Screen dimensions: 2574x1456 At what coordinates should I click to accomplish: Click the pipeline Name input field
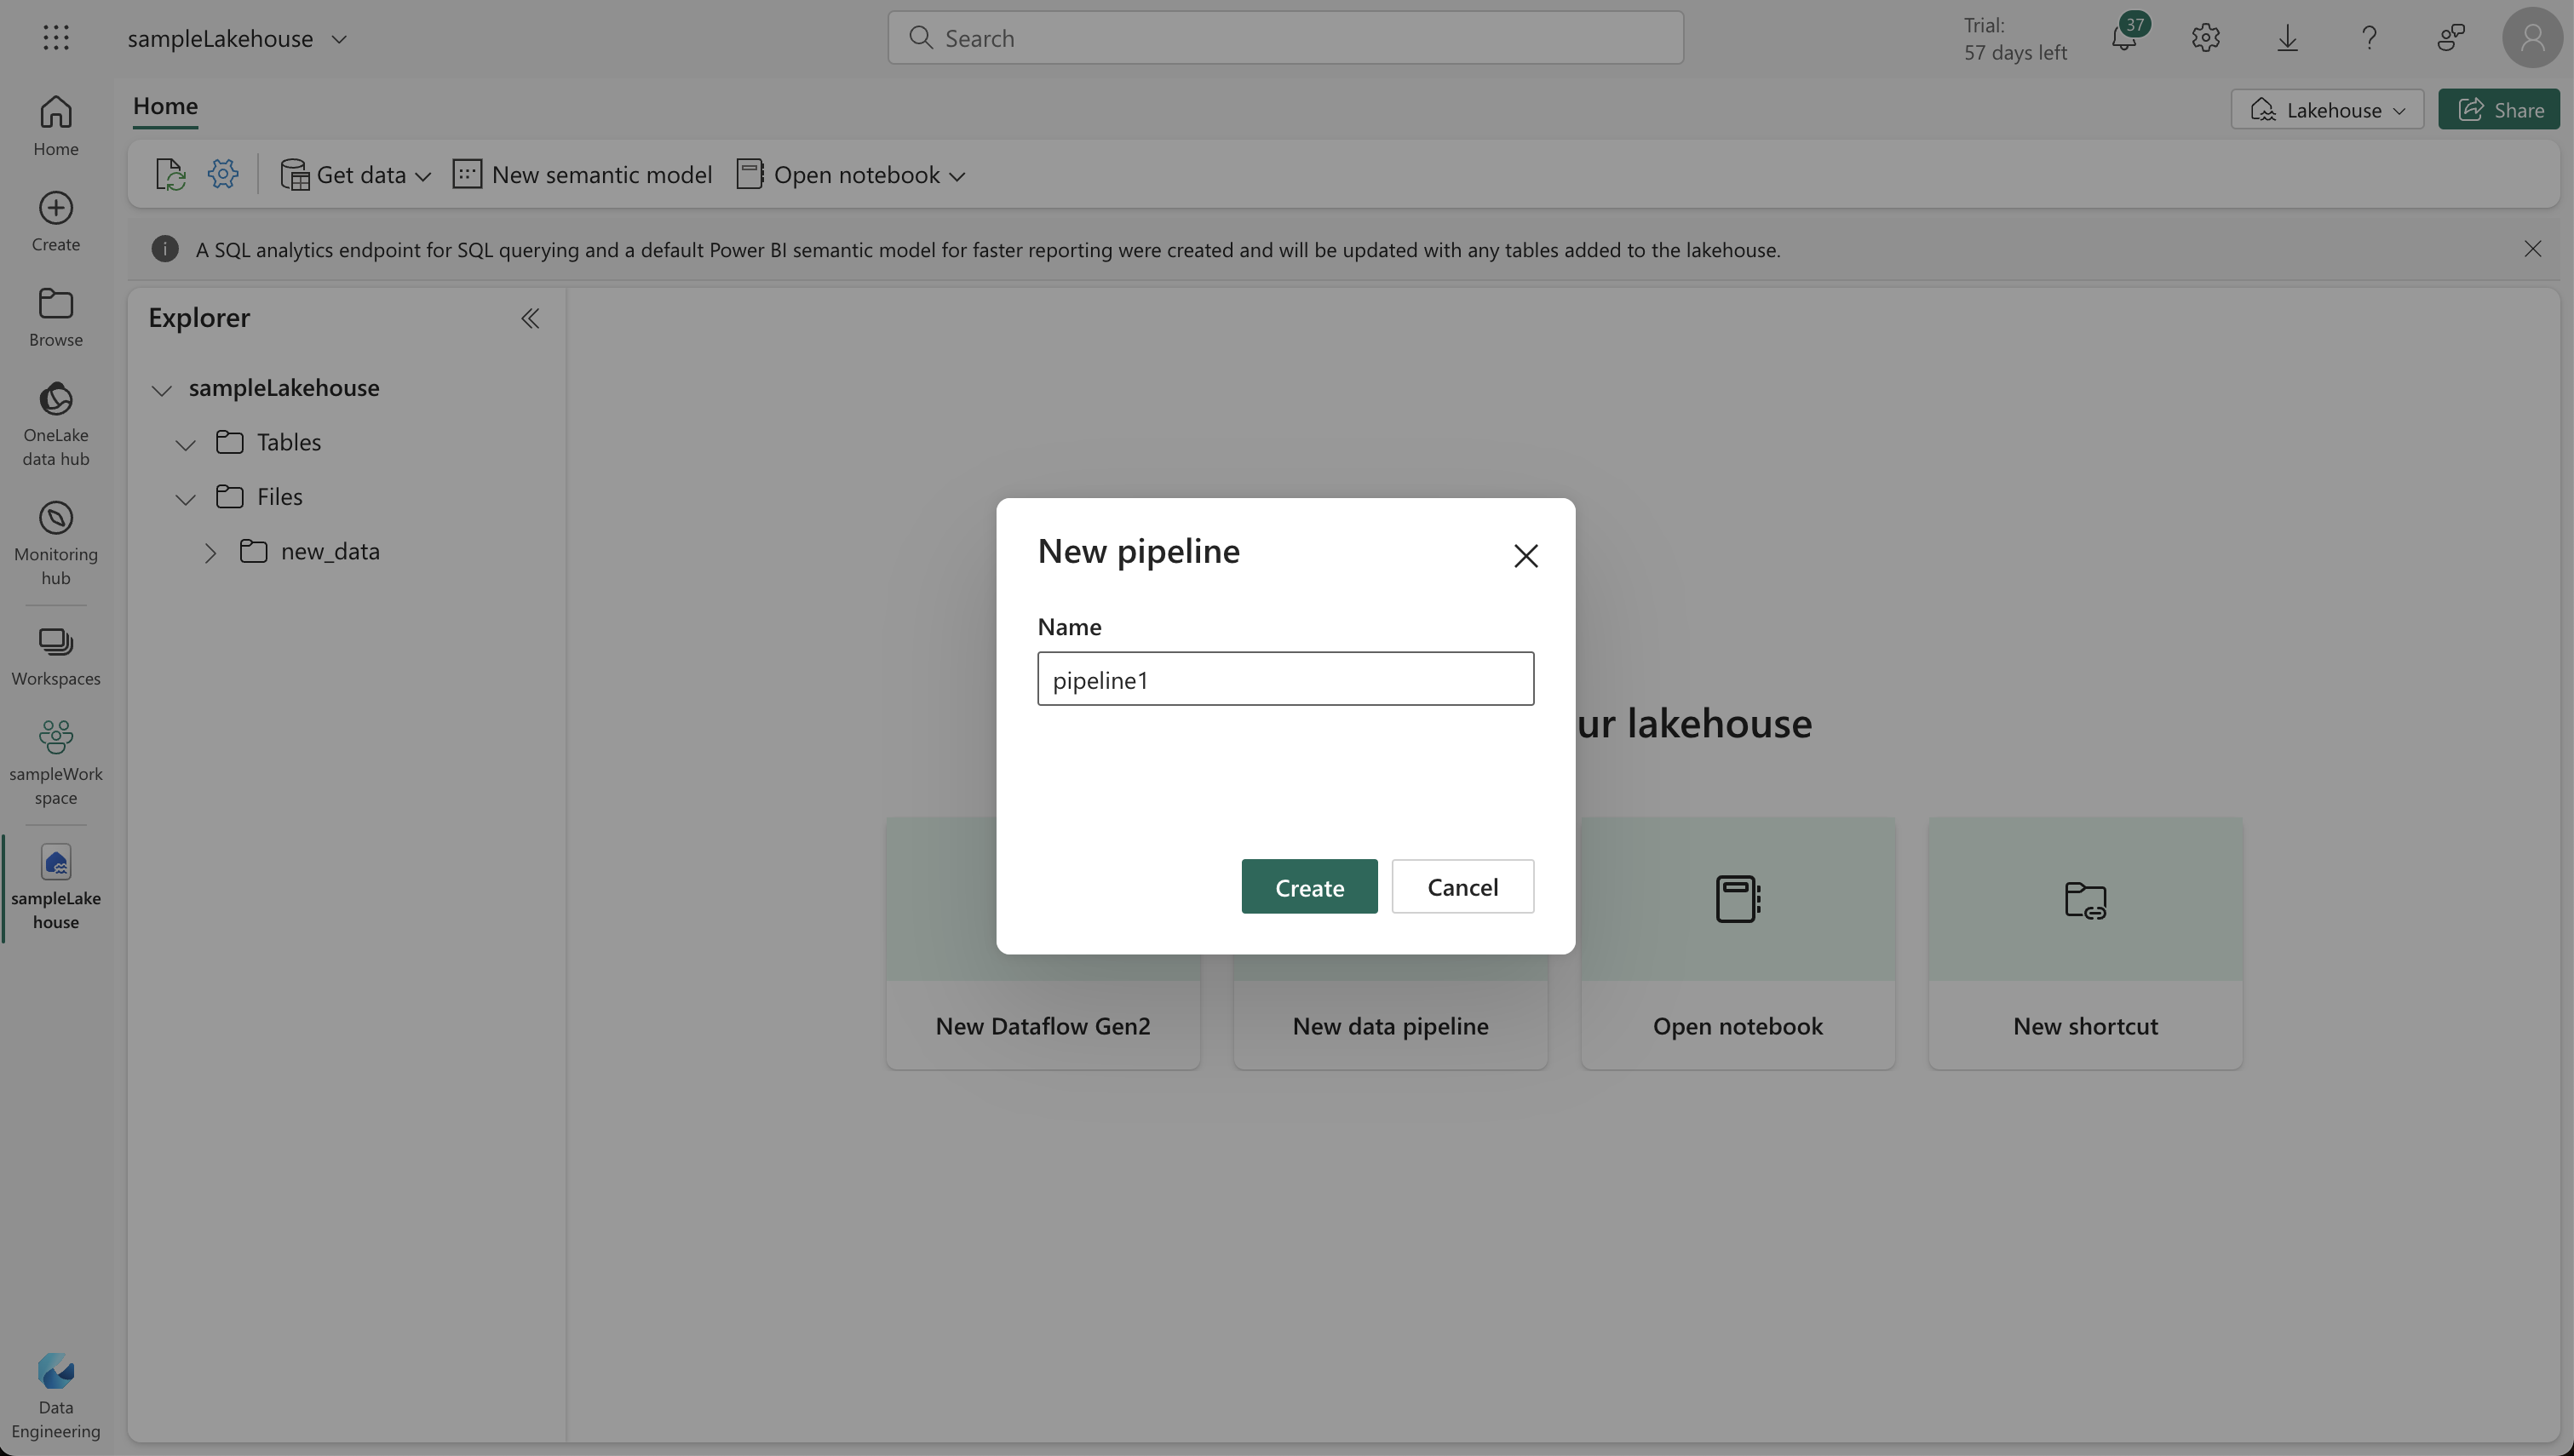click(x=1285, y=678)
